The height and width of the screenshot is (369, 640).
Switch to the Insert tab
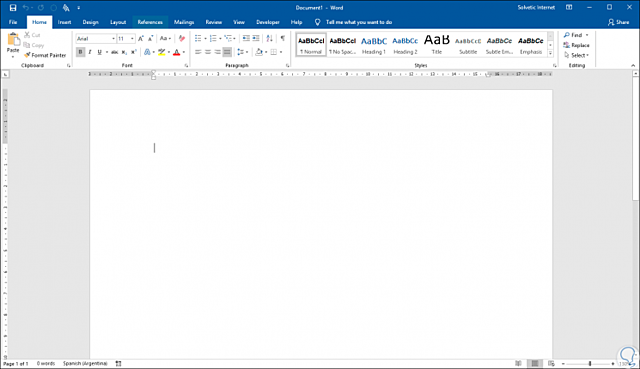[64, 22]
